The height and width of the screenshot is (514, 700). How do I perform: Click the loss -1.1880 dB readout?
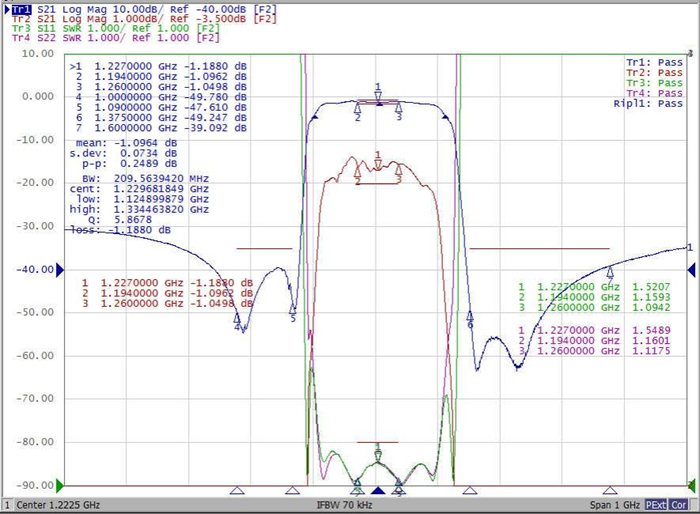point(121,230)
